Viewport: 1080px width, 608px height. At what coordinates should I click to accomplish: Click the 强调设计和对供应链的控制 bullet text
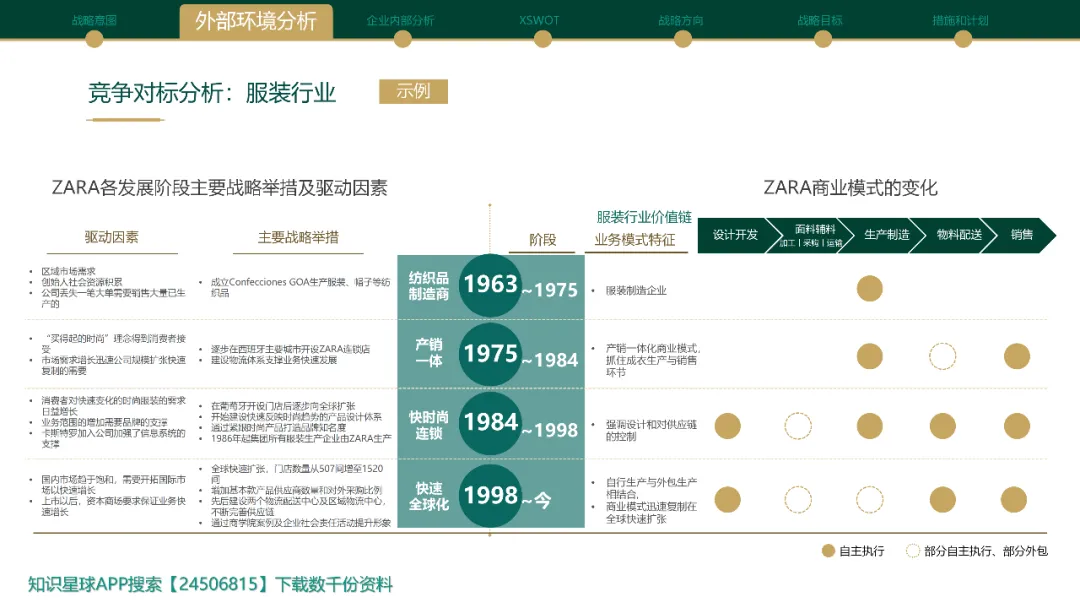click(651, 430)
